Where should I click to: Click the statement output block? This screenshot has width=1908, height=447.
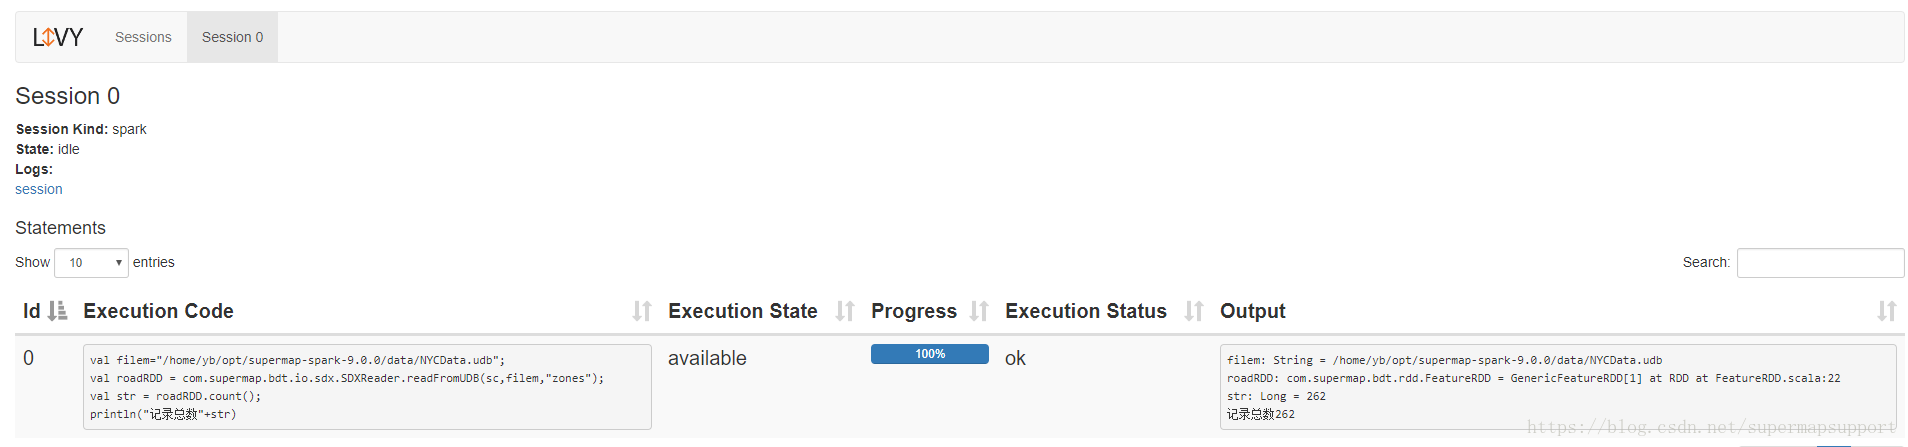1558,387
